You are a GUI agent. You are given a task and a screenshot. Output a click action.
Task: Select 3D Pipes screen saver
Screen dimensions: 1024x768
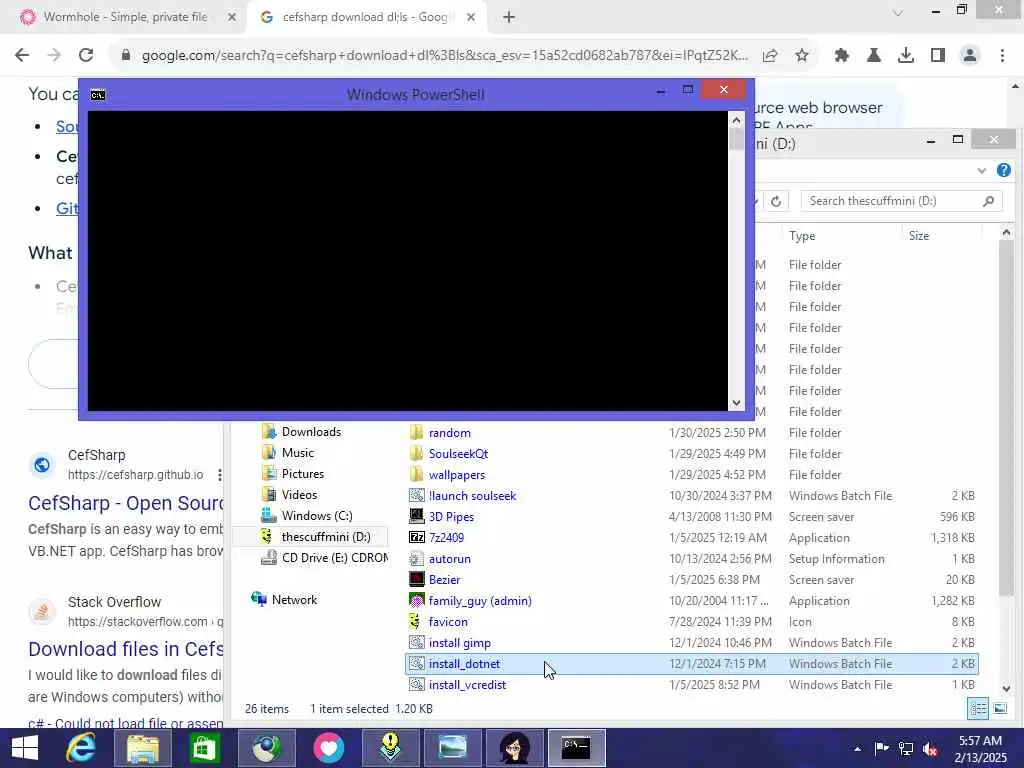point(451,517)
